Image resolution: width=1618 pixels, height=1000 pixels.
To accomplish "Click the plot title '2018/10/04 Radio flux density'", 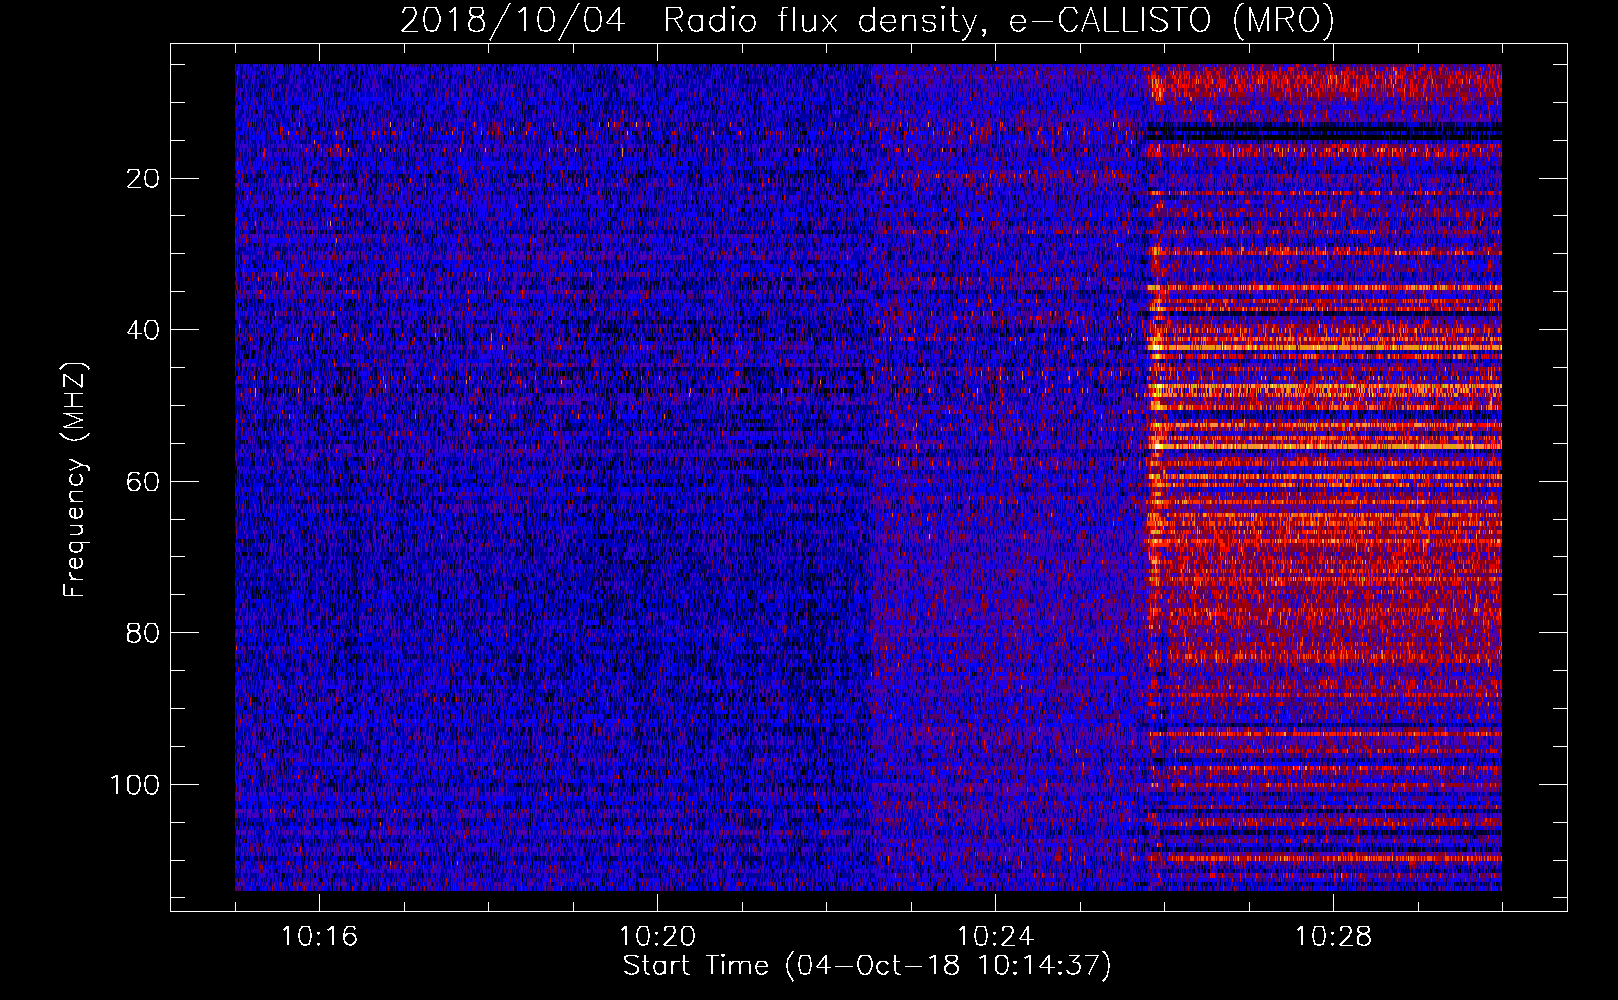I will click(867, 21).
